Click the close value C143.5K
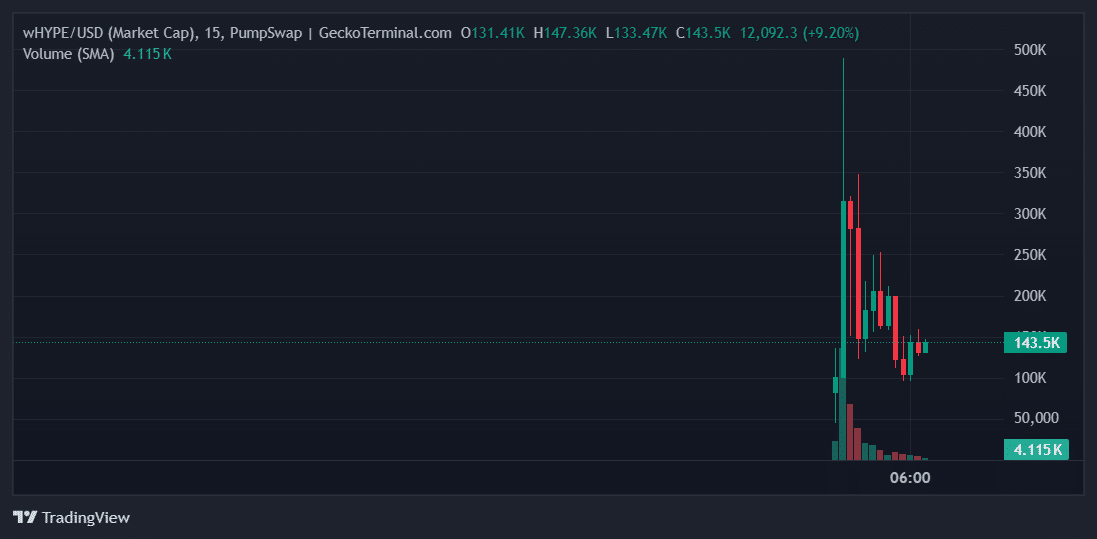The width and height of the screenshot is (1097, 539). (x=703, y=33)
